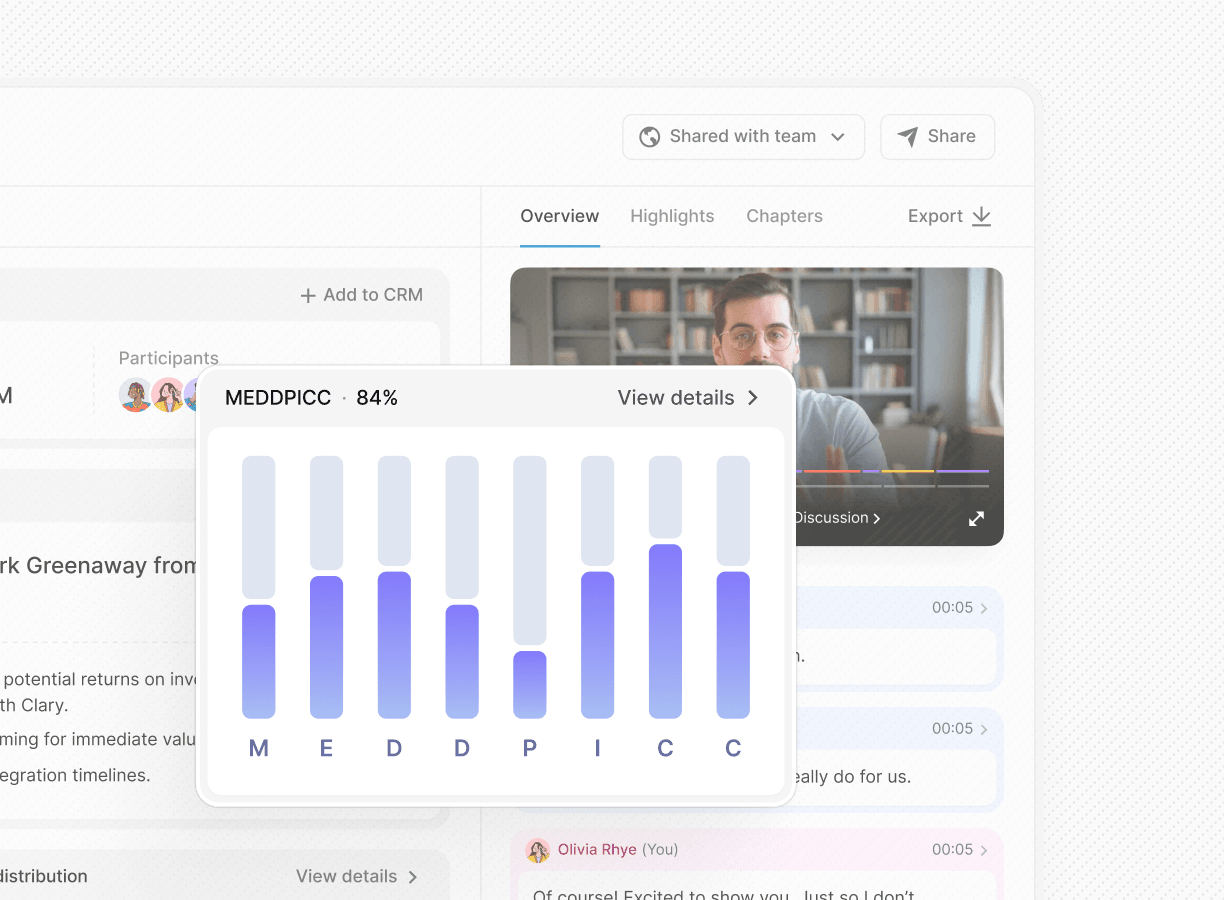
Task: Click the 00:05 timestamp on Olivia Rhye's message
Action: tap(952, 850)
